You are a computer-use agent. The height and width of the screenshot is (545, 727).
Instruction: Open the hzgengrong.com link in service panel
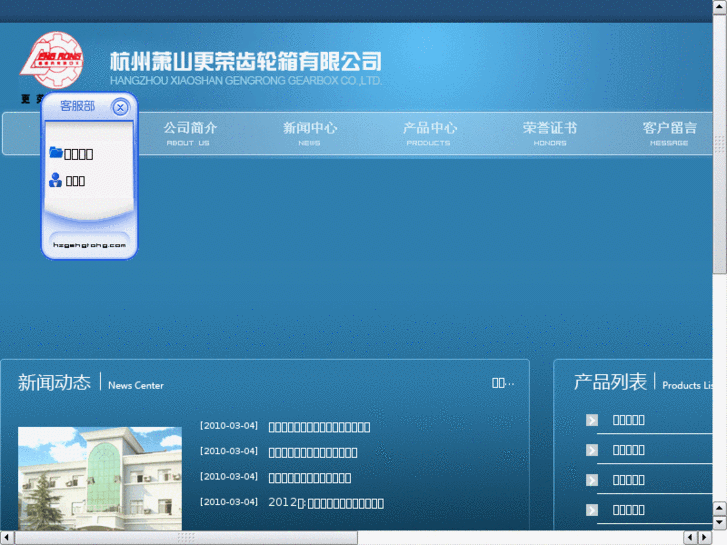tap(89, 245)
